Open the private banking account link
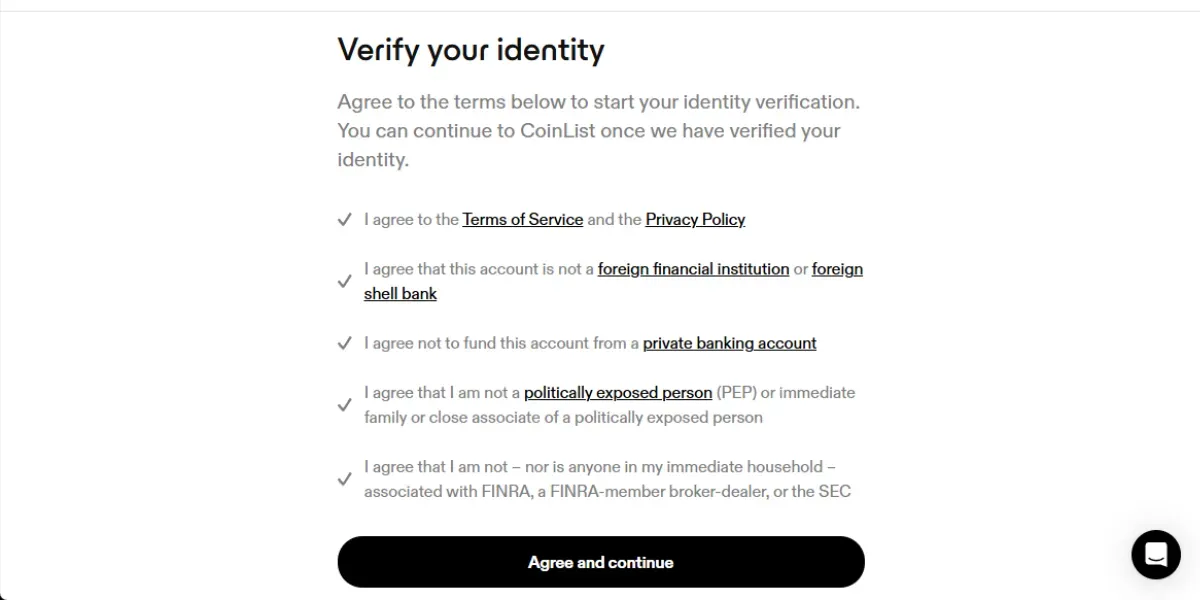This screenshot has height=600, width=1200. (729, 343)
